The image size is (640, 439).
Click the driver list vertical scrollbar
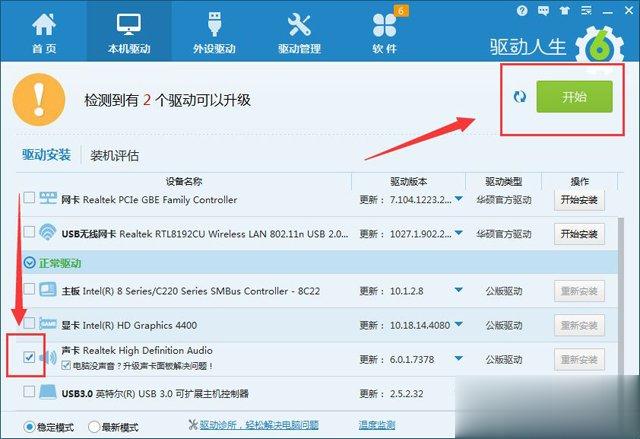click(621, 296)
